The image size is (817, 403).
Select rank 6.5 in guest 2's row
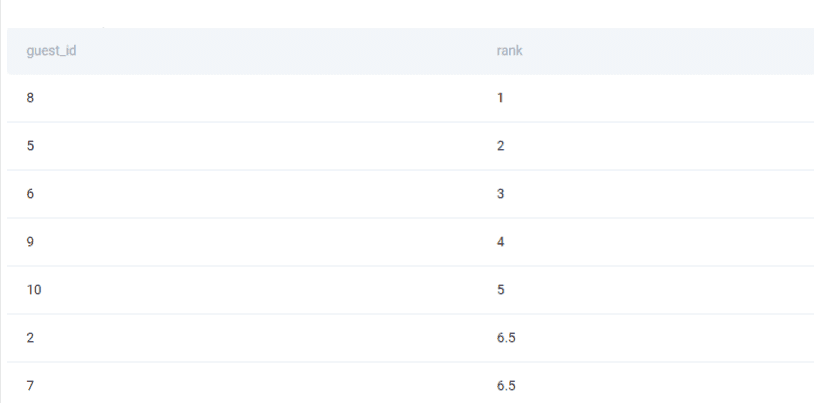click(x=506, y=338)
